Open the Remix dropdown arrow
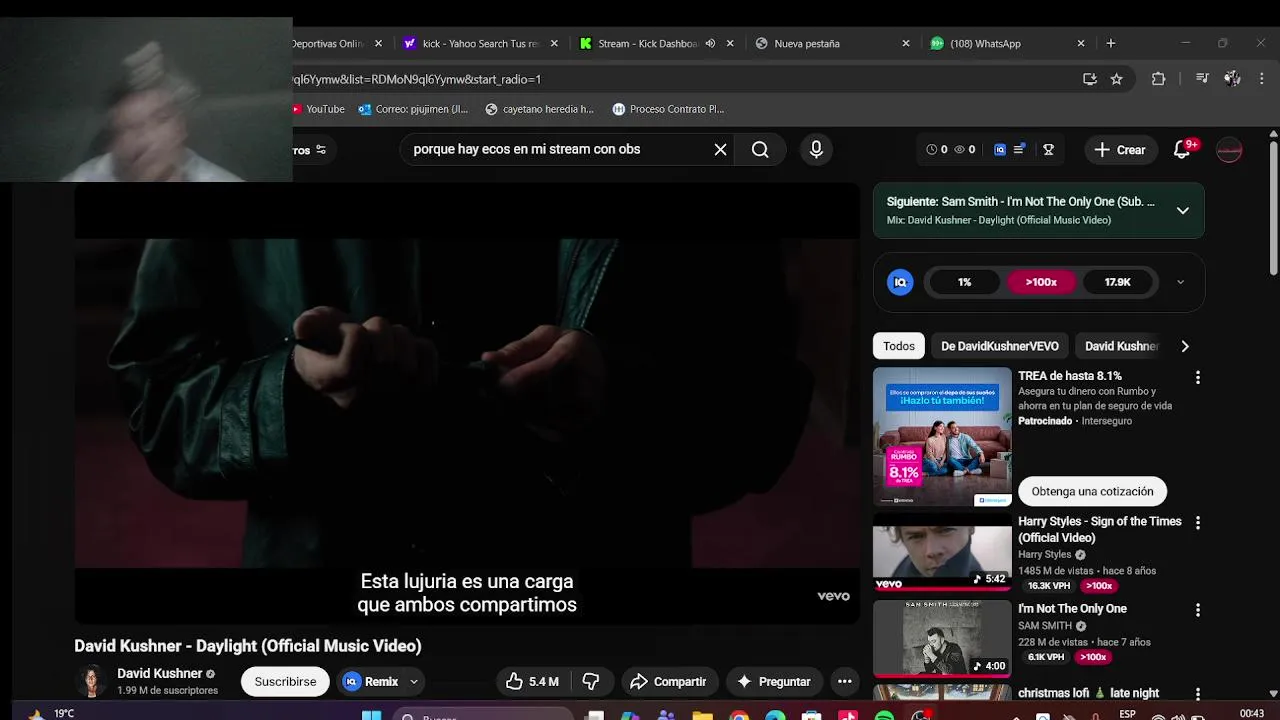The height and width of the screenshot is (720, 1280). [414, 682]
